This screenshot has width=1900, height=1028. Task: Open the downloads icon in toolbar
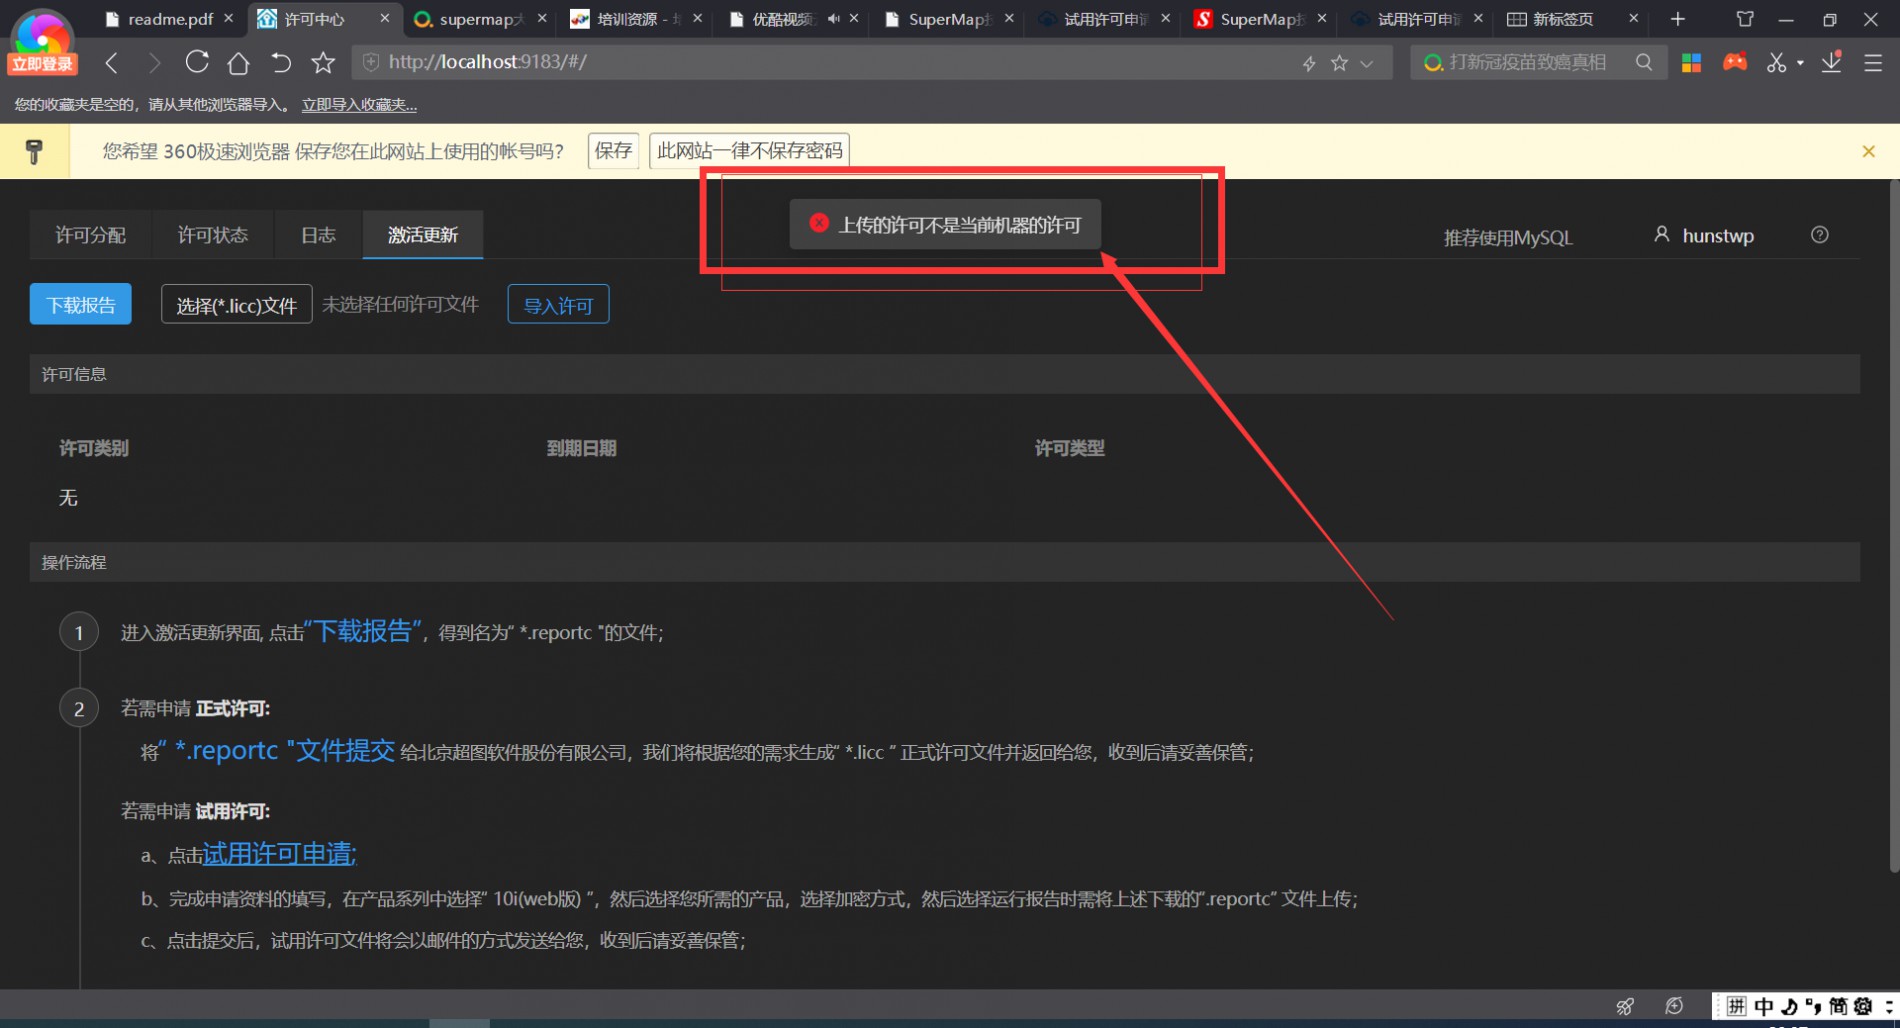1831,62
